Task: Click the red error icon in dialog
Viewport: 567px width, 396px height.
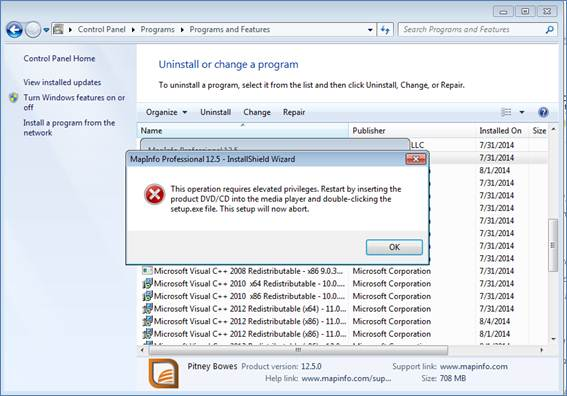Action: coord(154,194)
